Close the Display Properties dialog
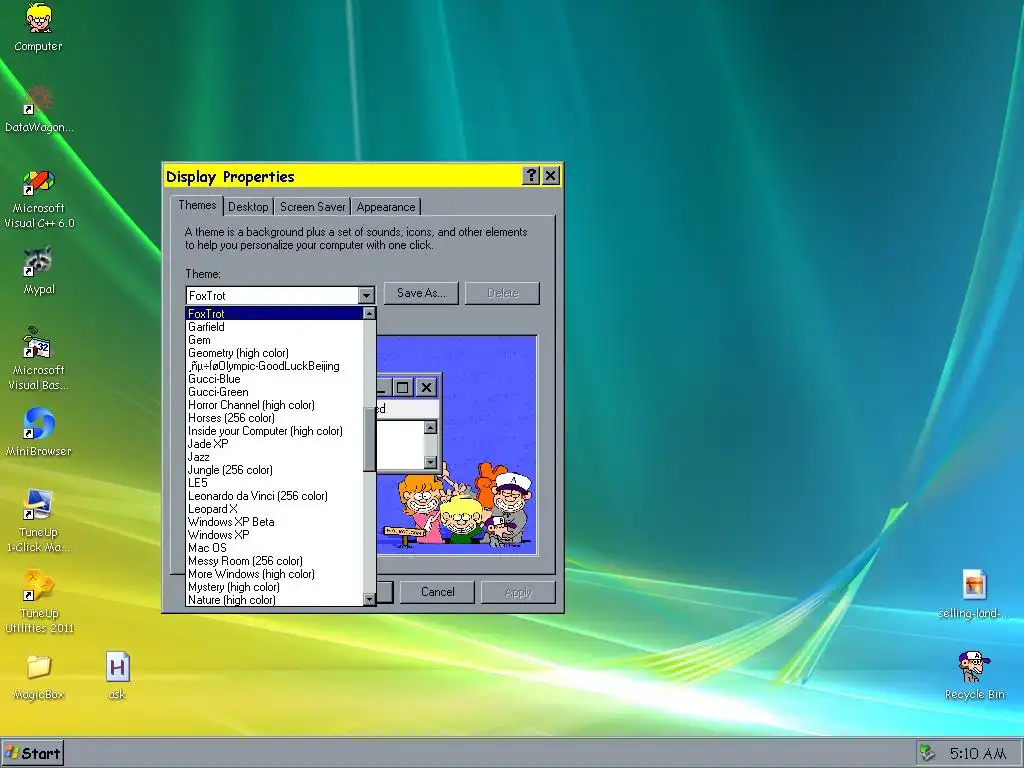Screen dimensions: 1024x768 (551, 176)
